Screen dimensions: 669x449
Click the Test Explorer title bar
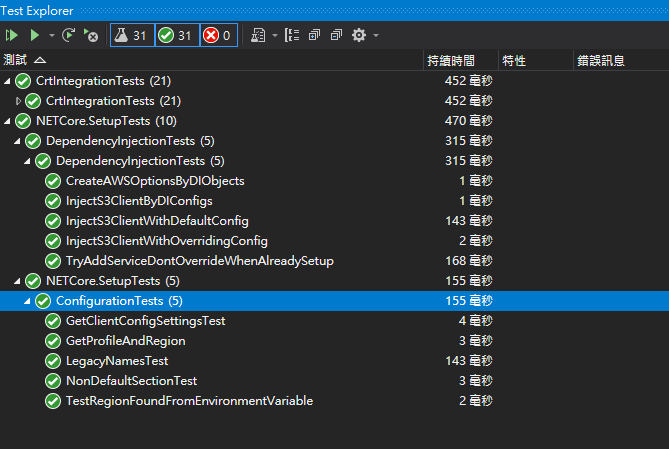[334, 10]
